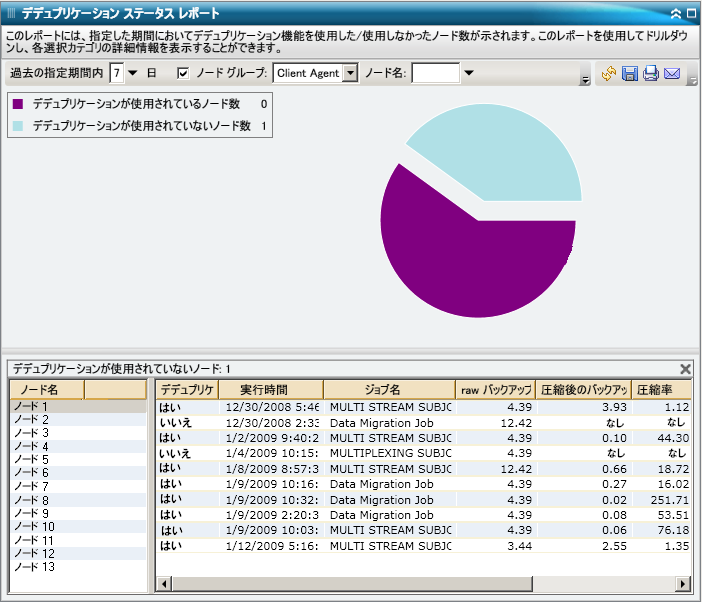
Task: Open the ノード名 dropdown arrow
Action: pyautogui.click(x=468, y=73)
